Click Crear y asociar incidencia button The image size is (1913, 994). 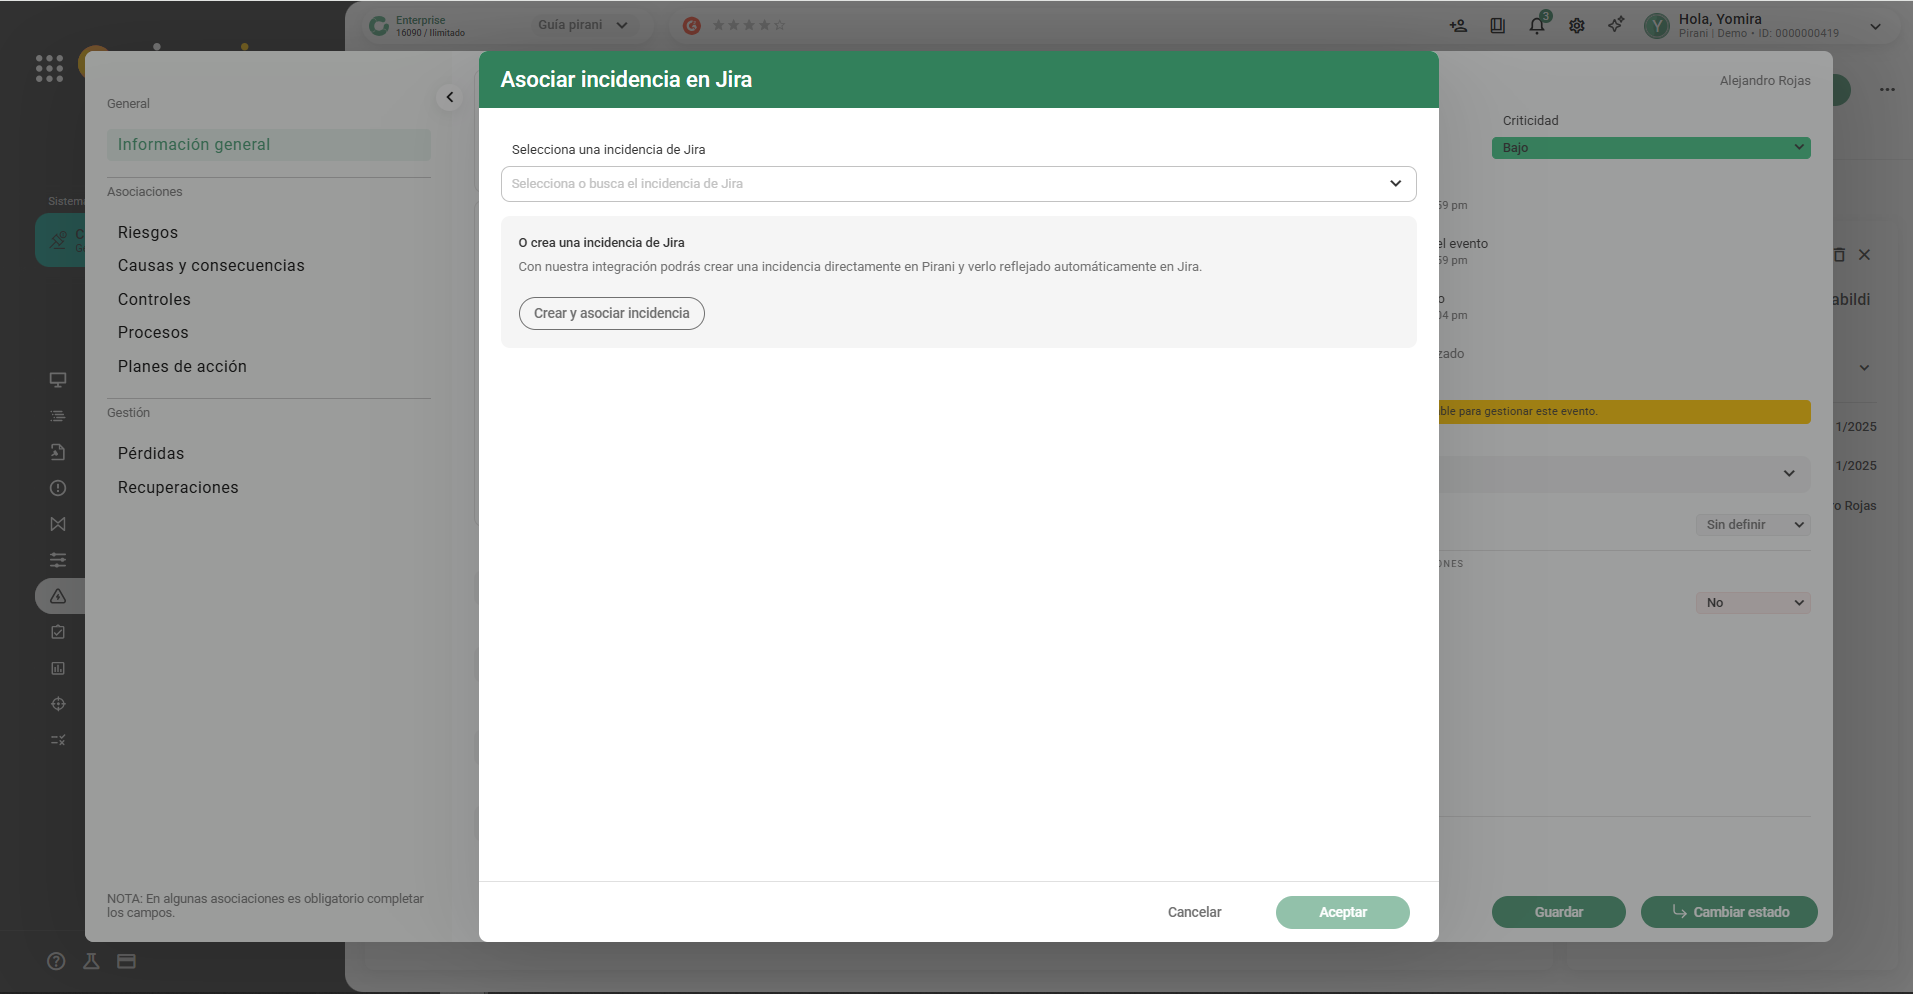(x=611, y=313)
